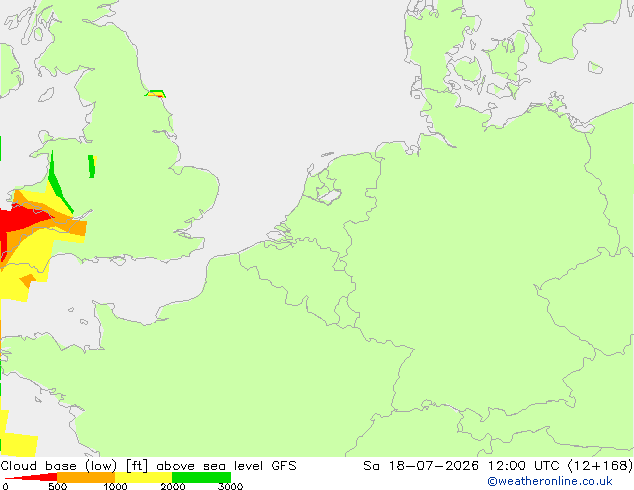Click the legend label '0'
The width and height of the screenshot is (634, 490).
coord(5,486)
